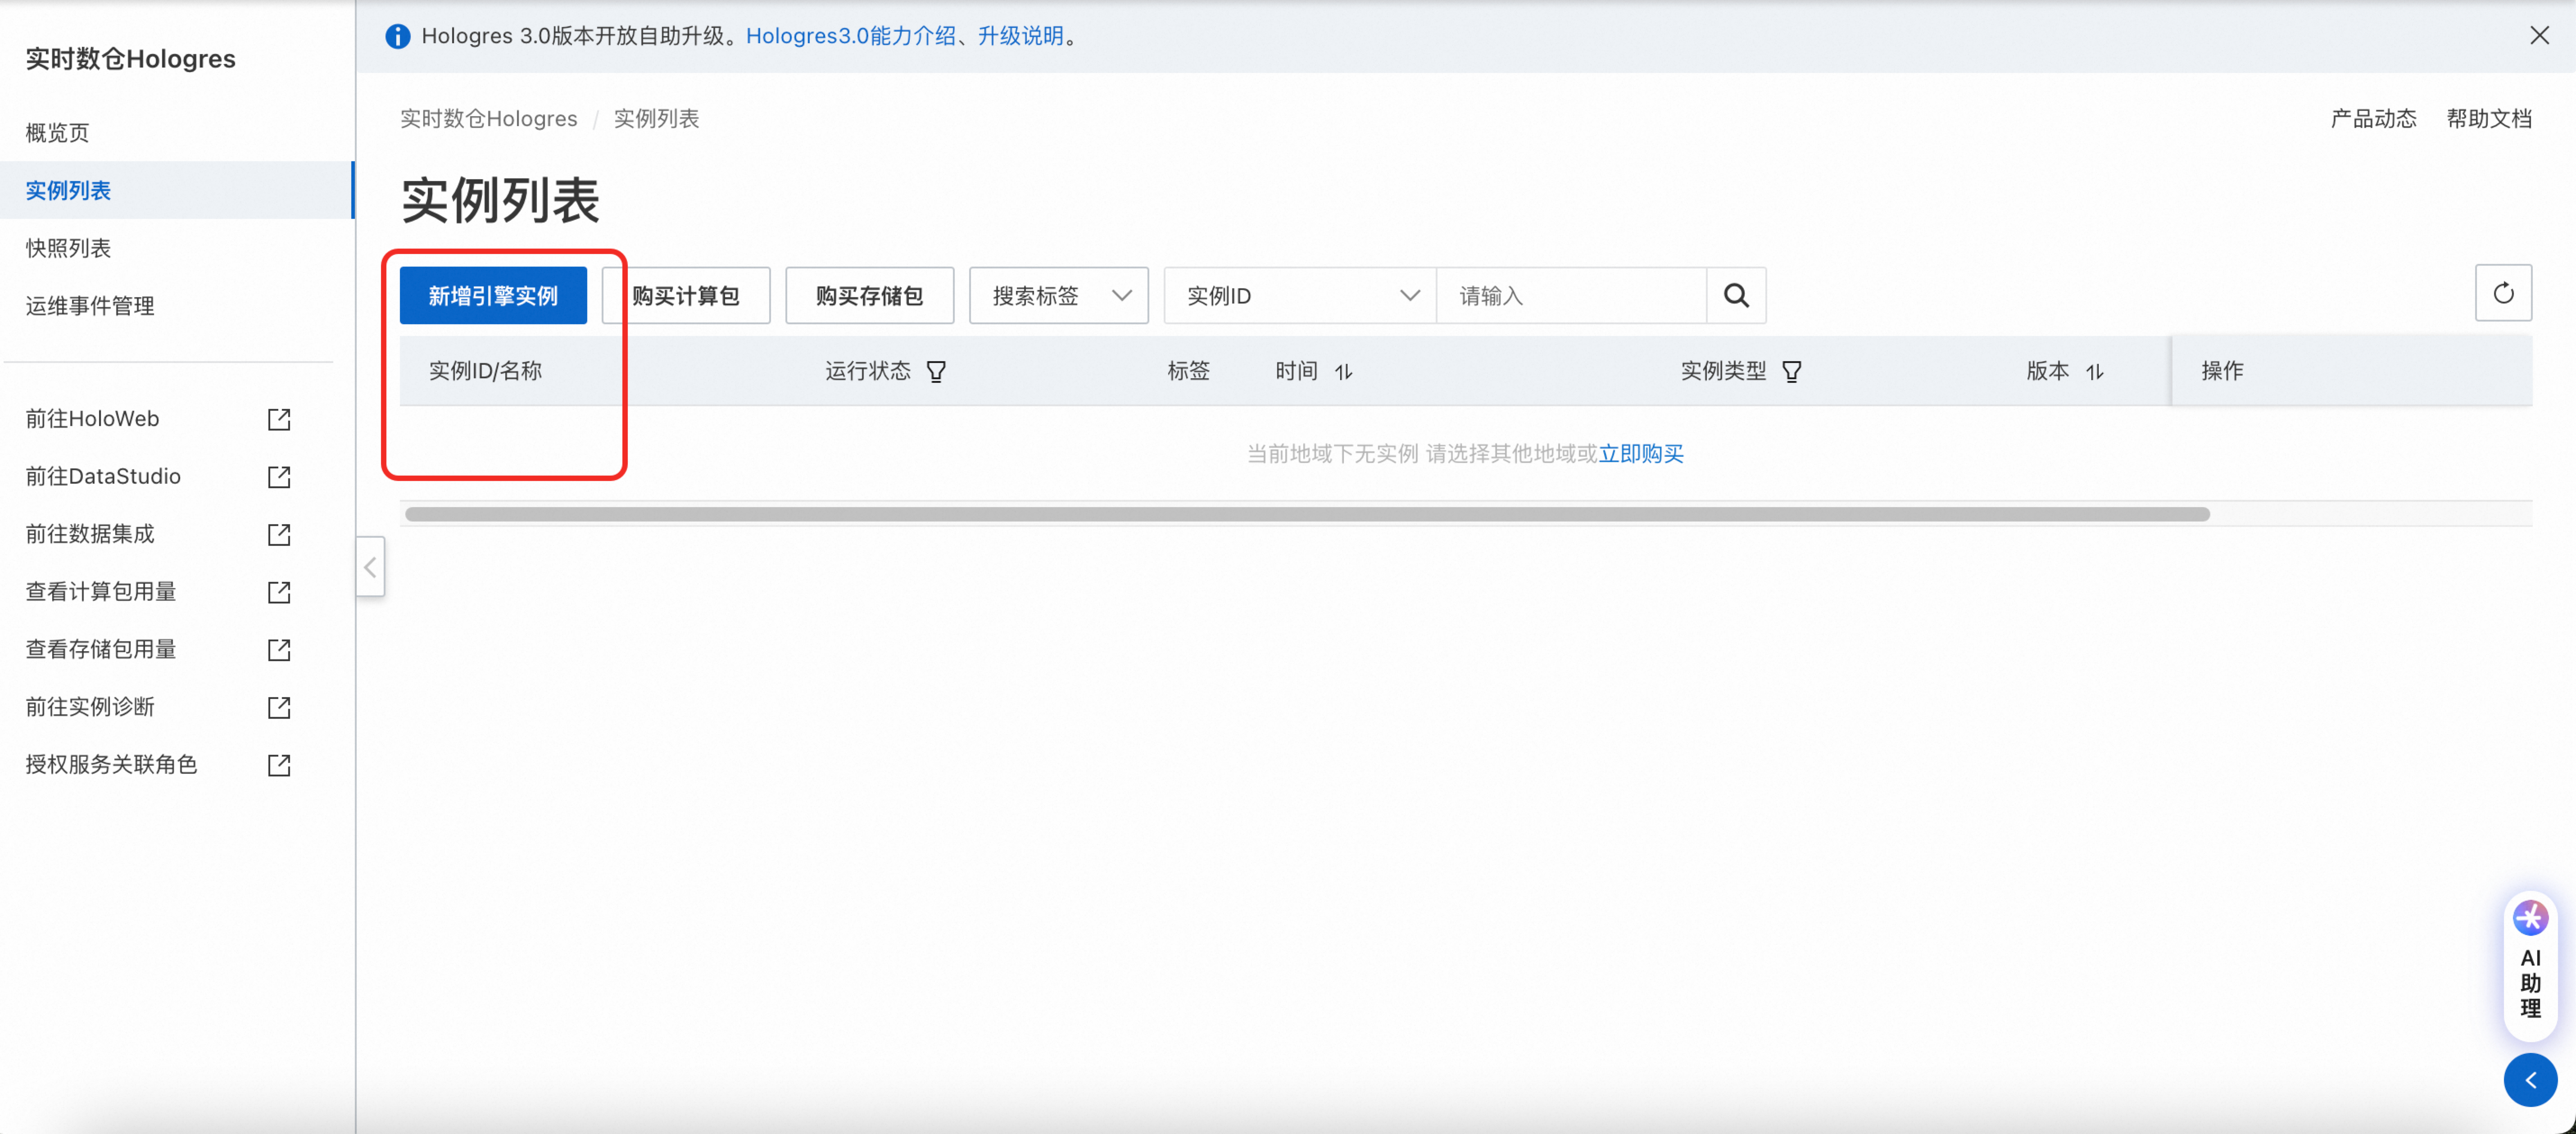
Task: Click the info icon in banner
Action: click(x=397, y=36)
